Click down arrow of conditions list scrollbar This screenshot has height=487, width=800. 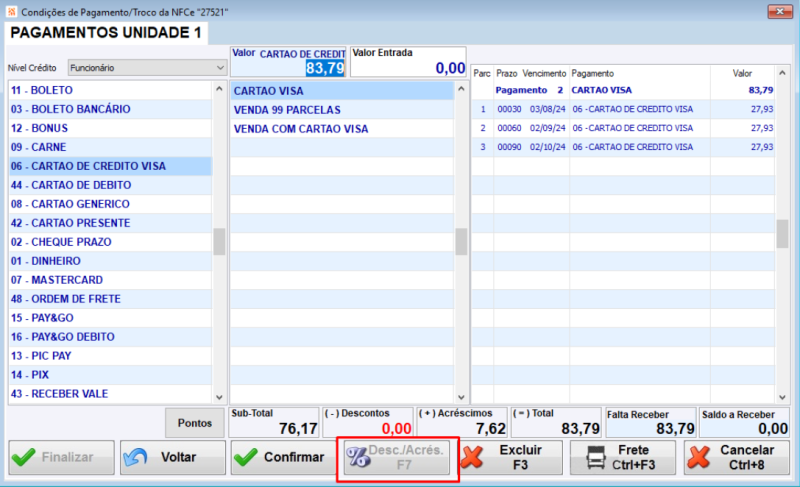pos(461,397)
